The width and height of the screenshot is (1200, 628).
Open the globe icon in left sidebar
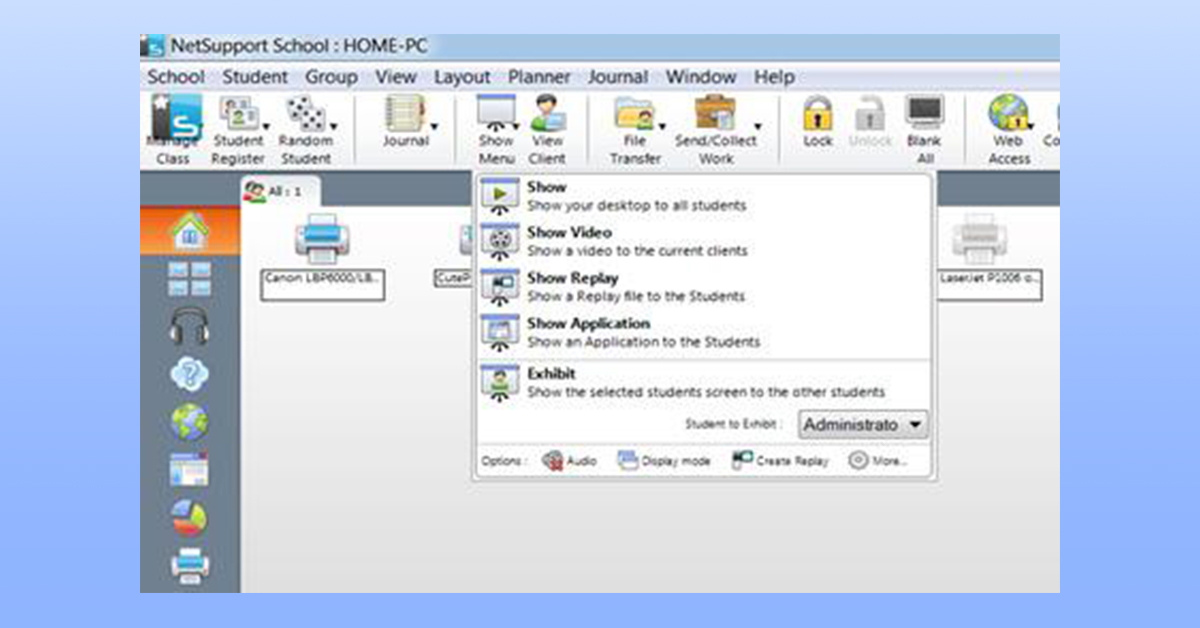(x=189, y=422)
